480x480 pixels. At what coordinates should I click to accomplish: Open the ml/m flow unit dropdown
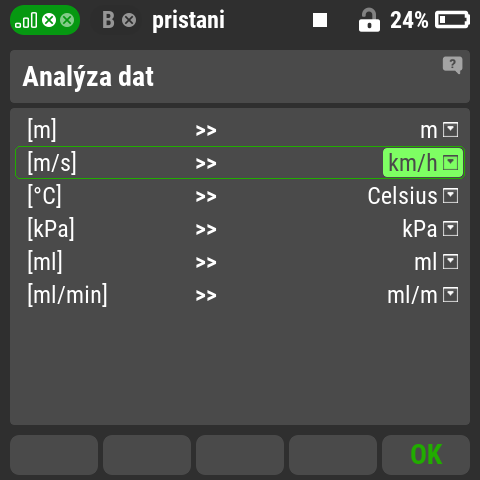point(423,295)
